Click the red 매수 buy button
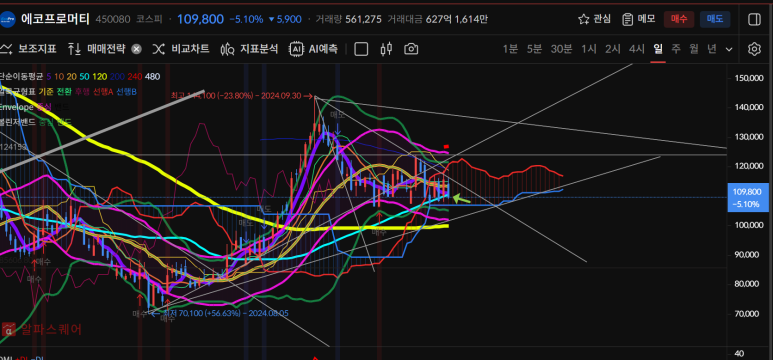Screen dimensions: 773x360 (679, 19)
